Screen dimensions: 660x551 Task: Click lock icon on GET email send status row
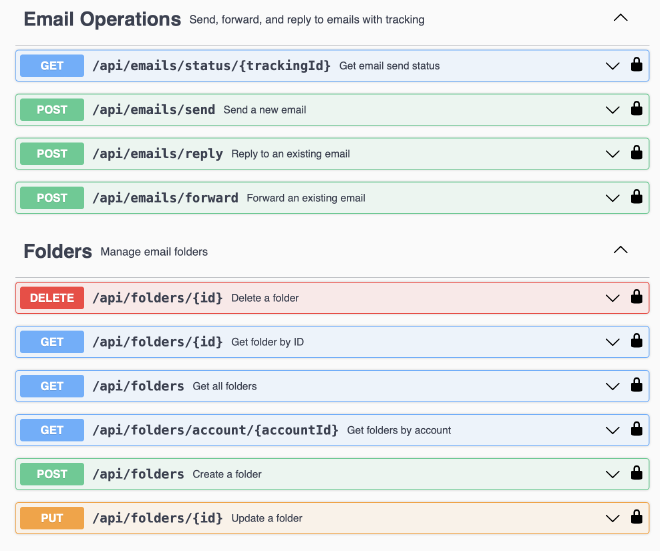coord(636,65)
